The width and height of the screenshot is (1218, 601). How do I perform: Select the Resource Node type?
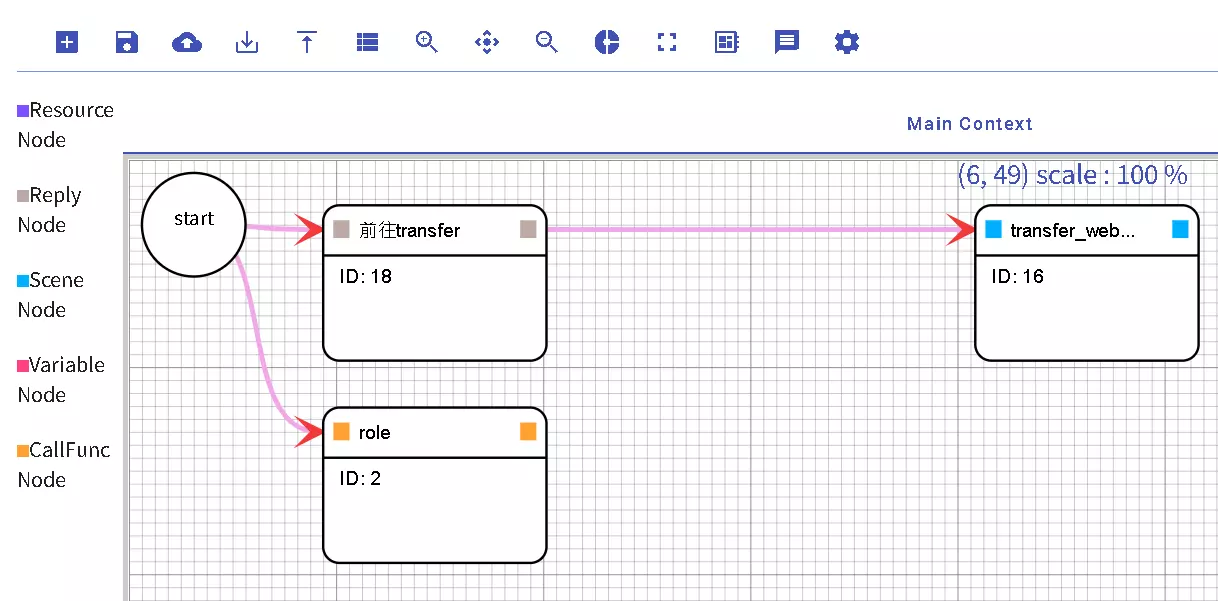(65, 124)
